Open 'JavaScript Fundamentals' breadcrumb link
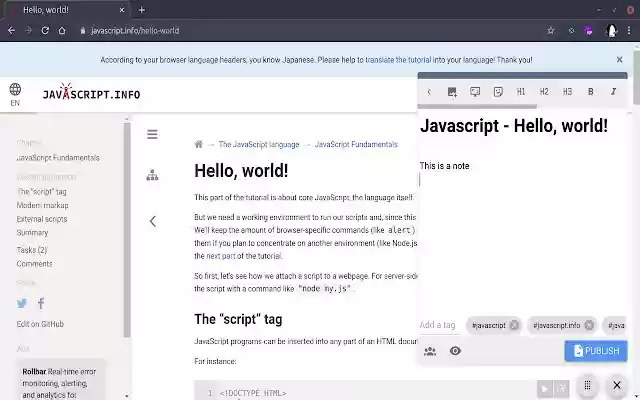The image size is (640, 400). point(356,144)
